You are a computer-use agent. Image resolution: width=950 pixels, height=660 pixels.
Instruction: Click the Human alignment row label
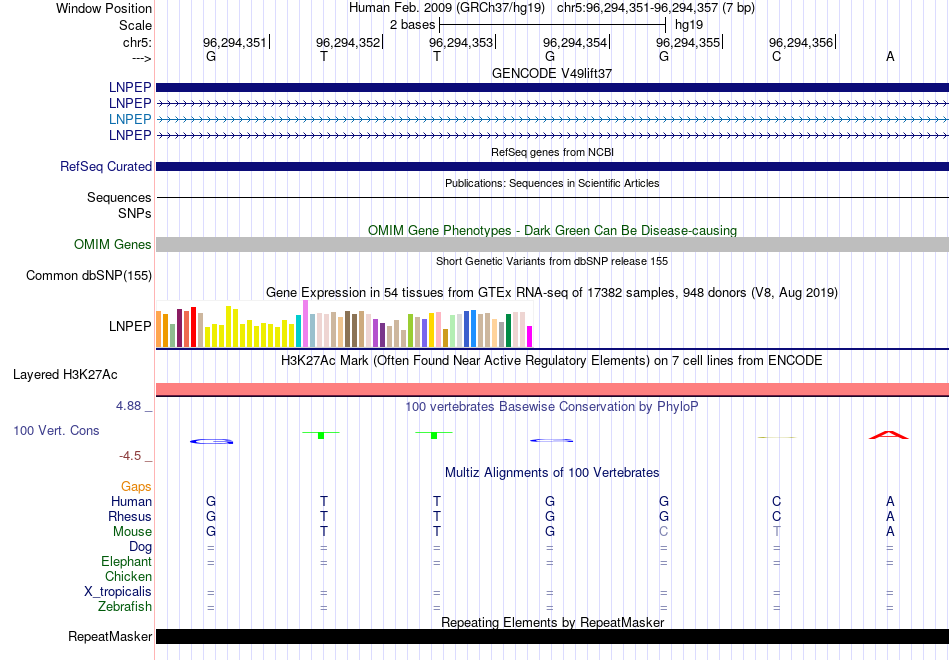click(x=131, y=502)
